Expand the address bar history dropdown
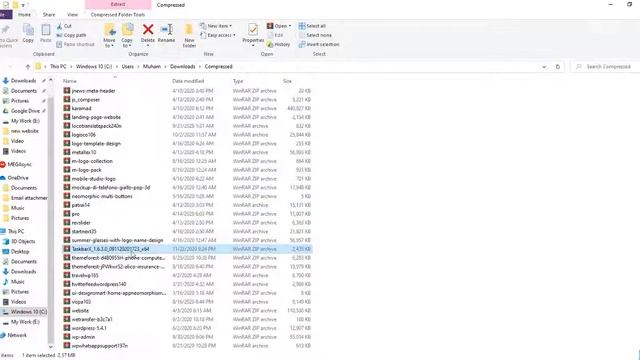640x360 pixels. (544, 67)
